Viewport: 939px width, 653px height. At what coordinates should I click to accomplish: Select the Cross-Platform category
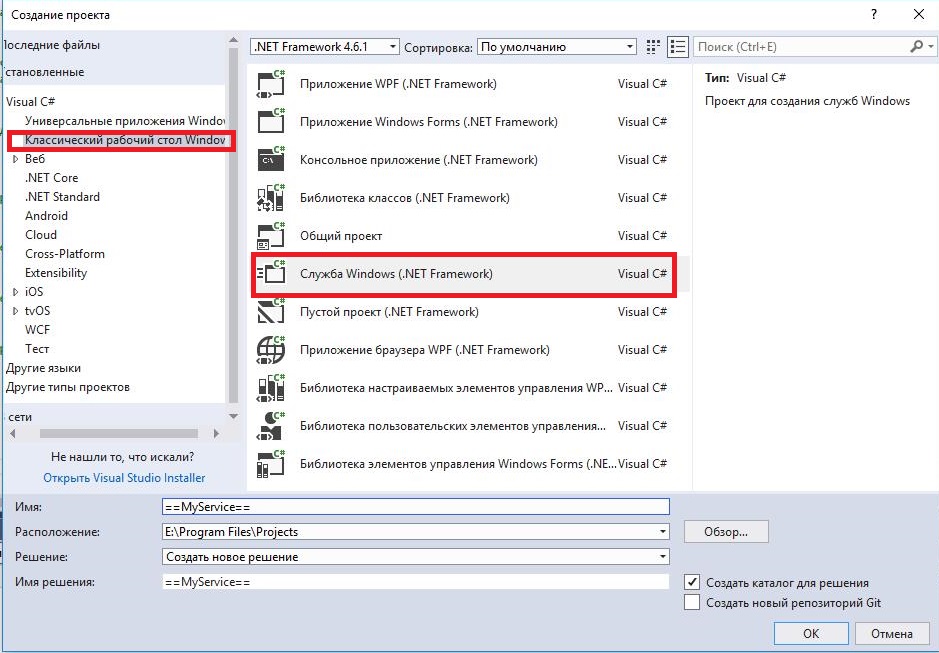click(x=65, y=254)
